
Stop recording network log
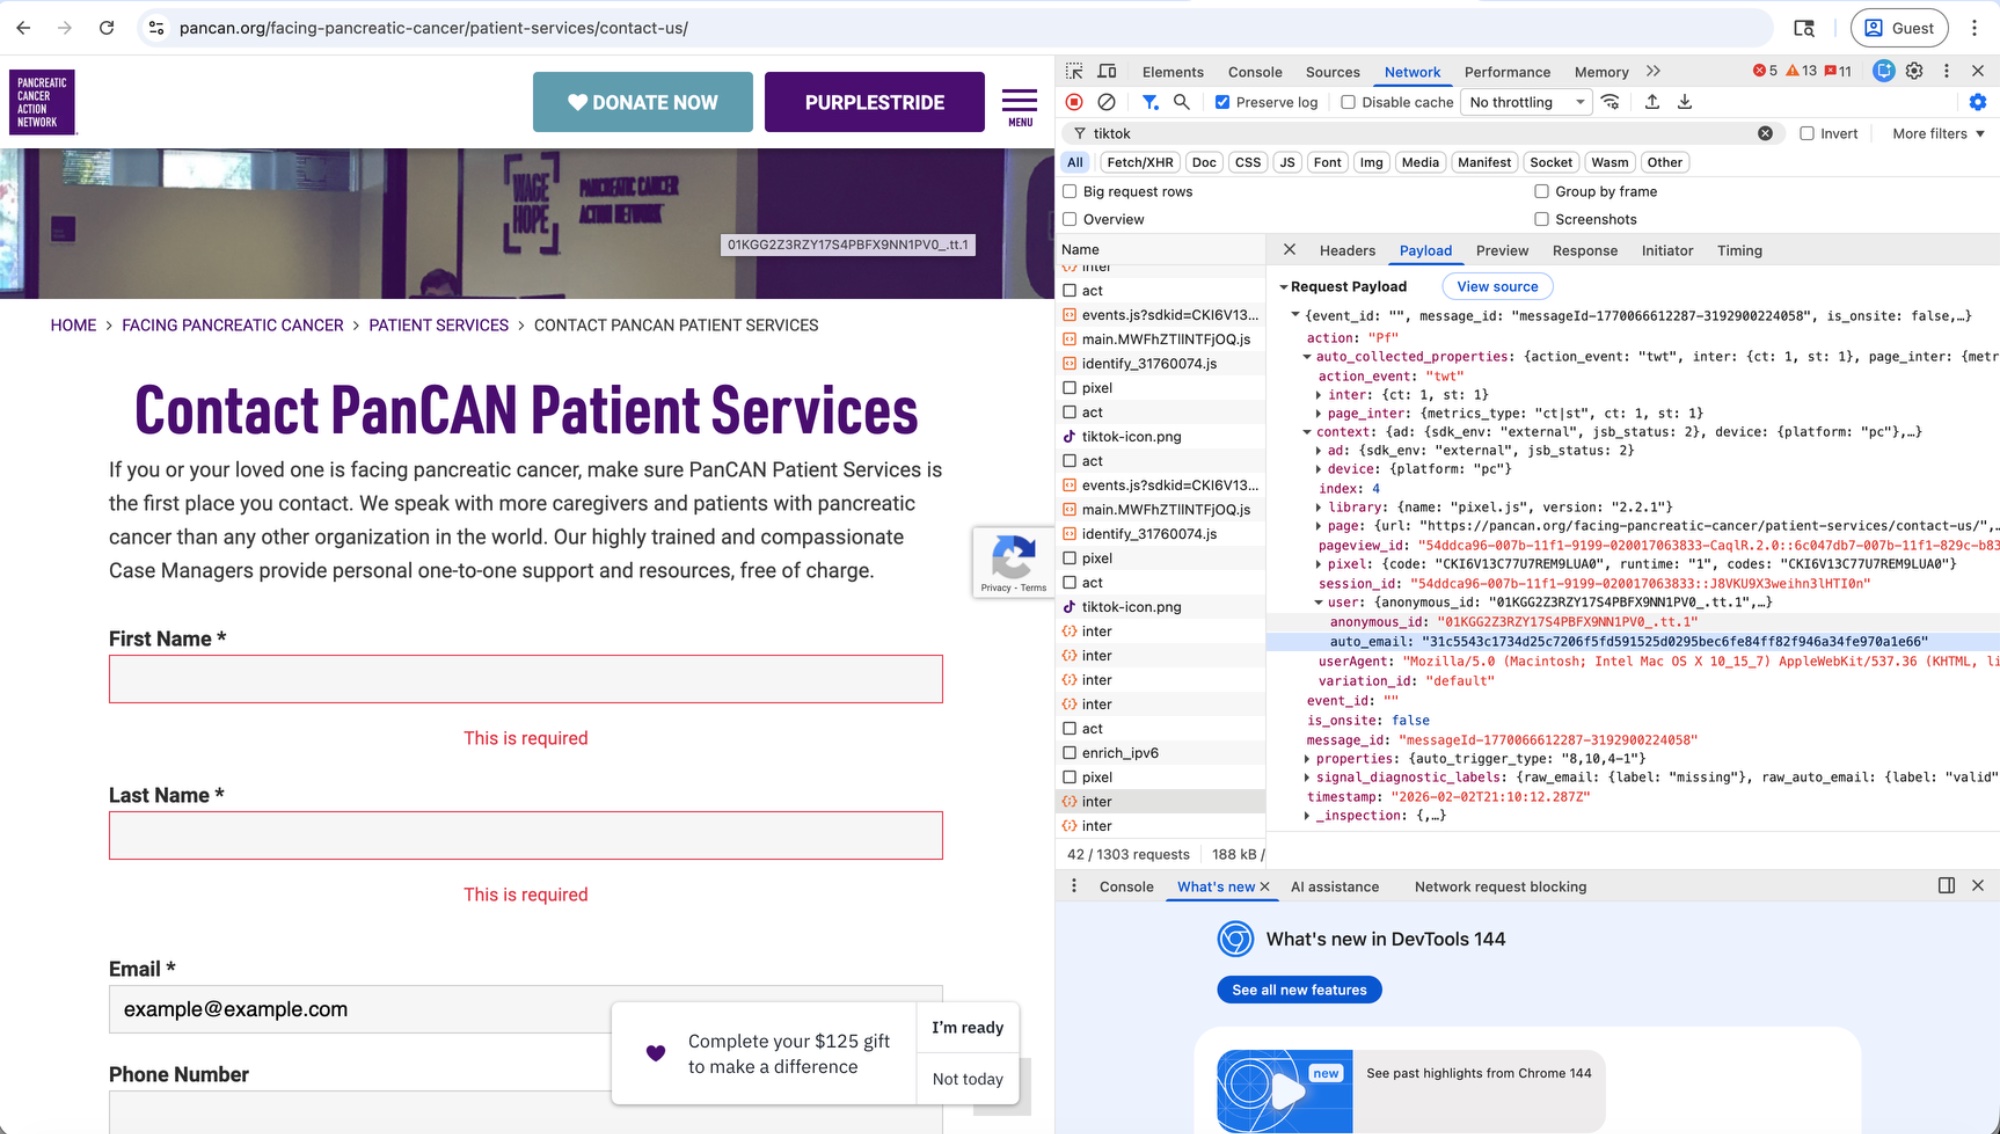point(1073,101)
